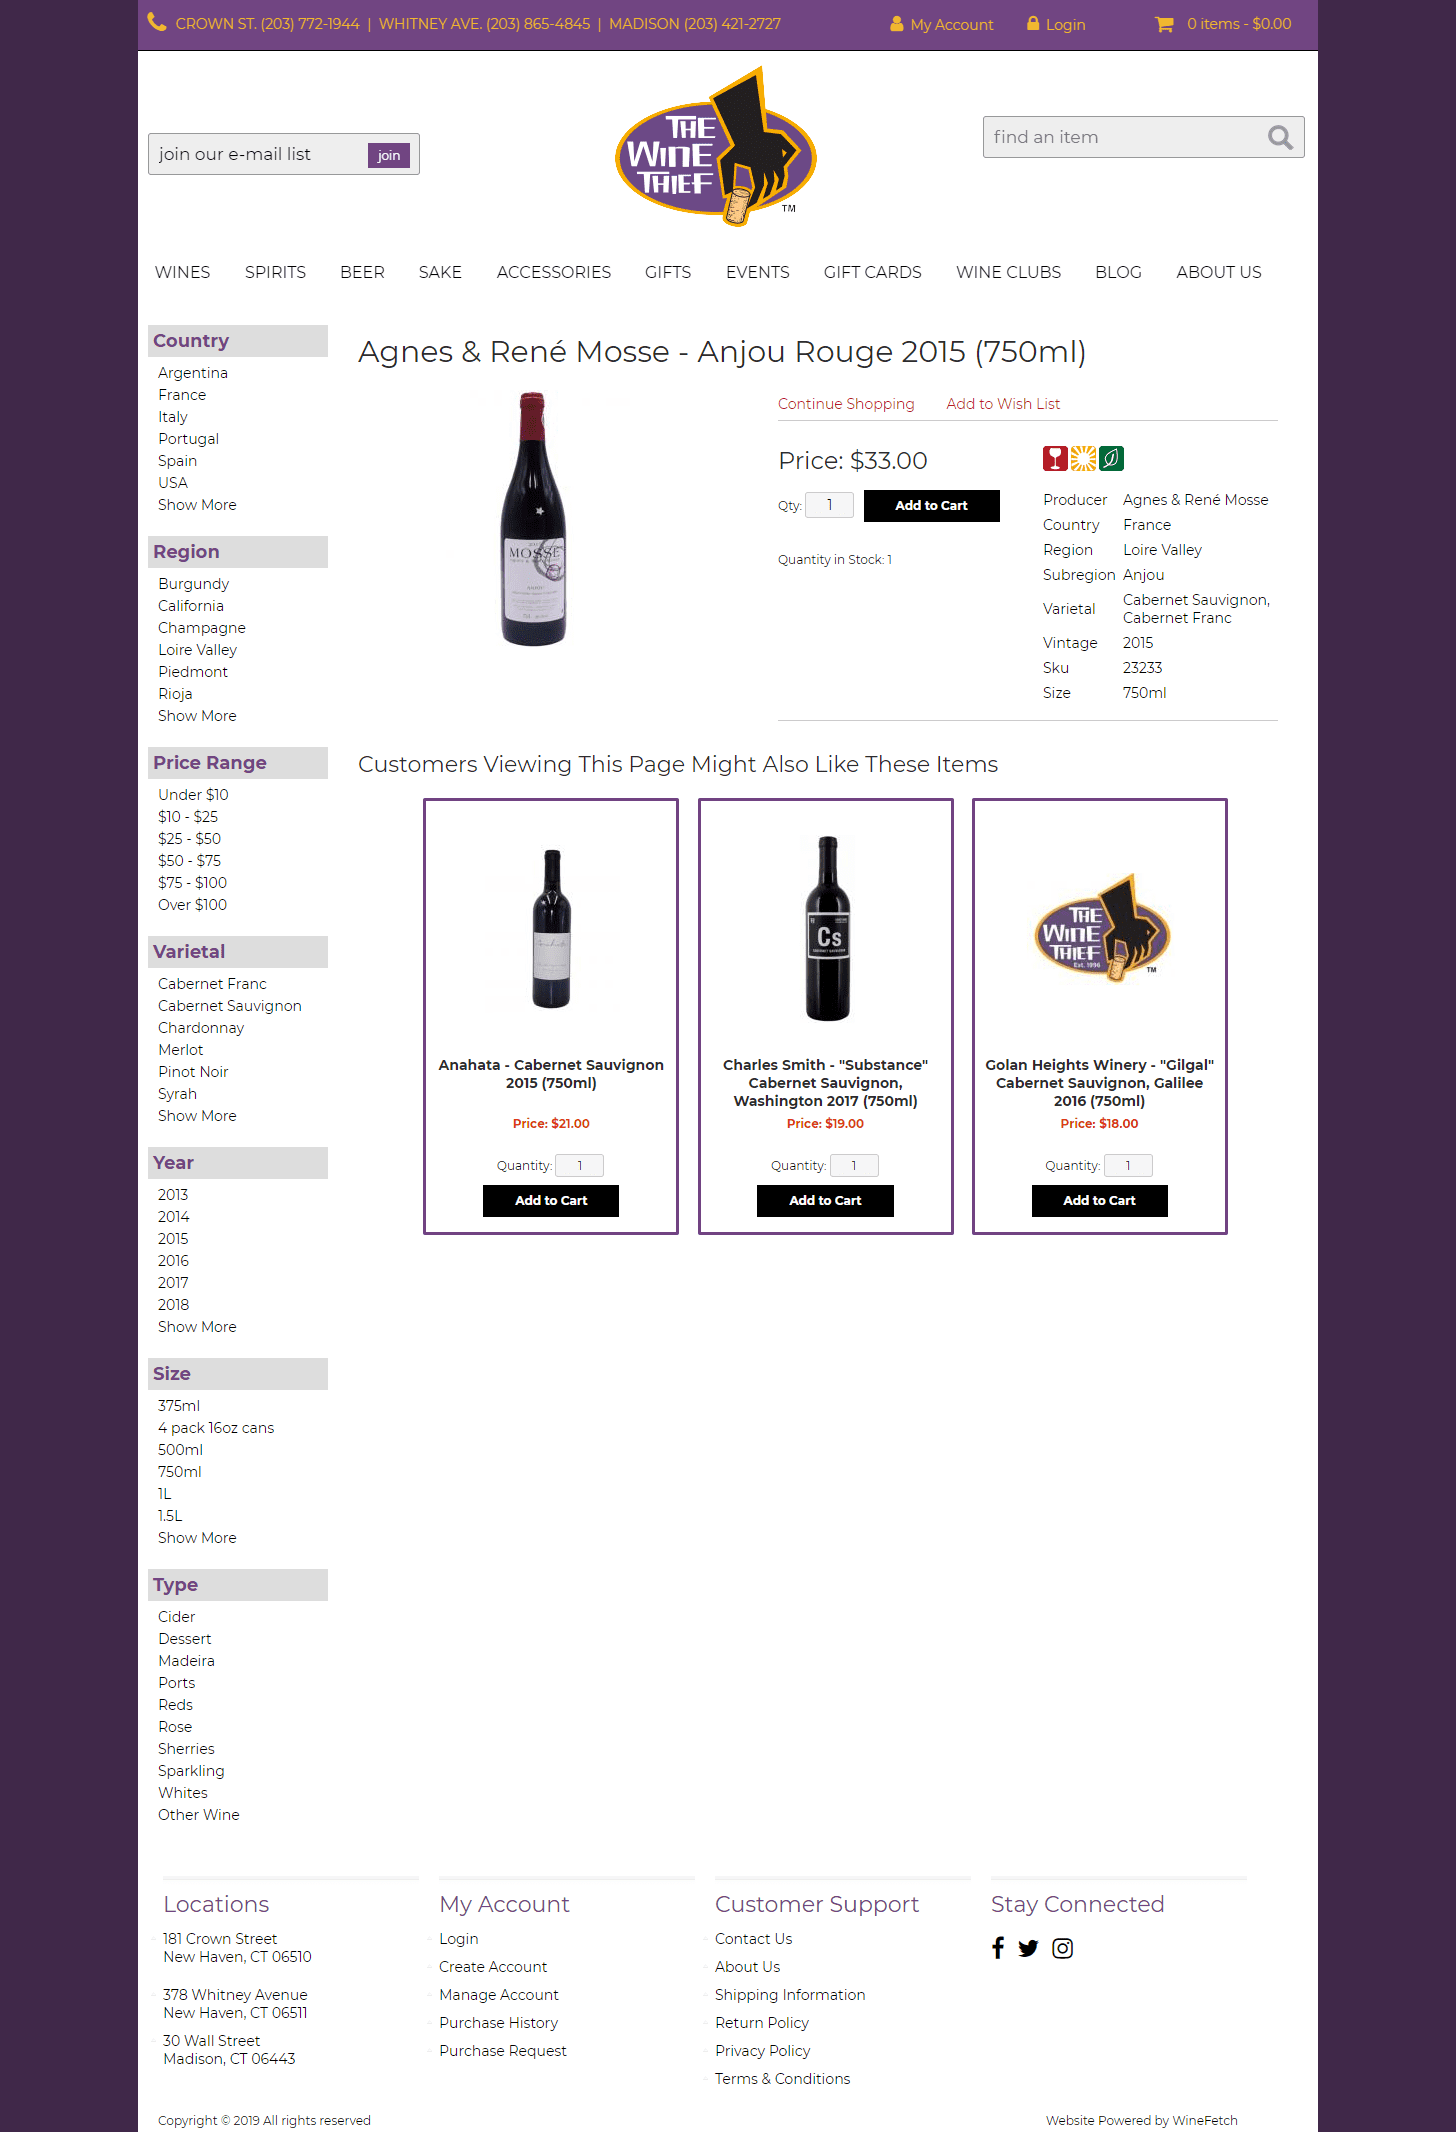Click the orange sun badge icon
The width and height of the screenshot is (1456, 2132).
click(1083, 459)
